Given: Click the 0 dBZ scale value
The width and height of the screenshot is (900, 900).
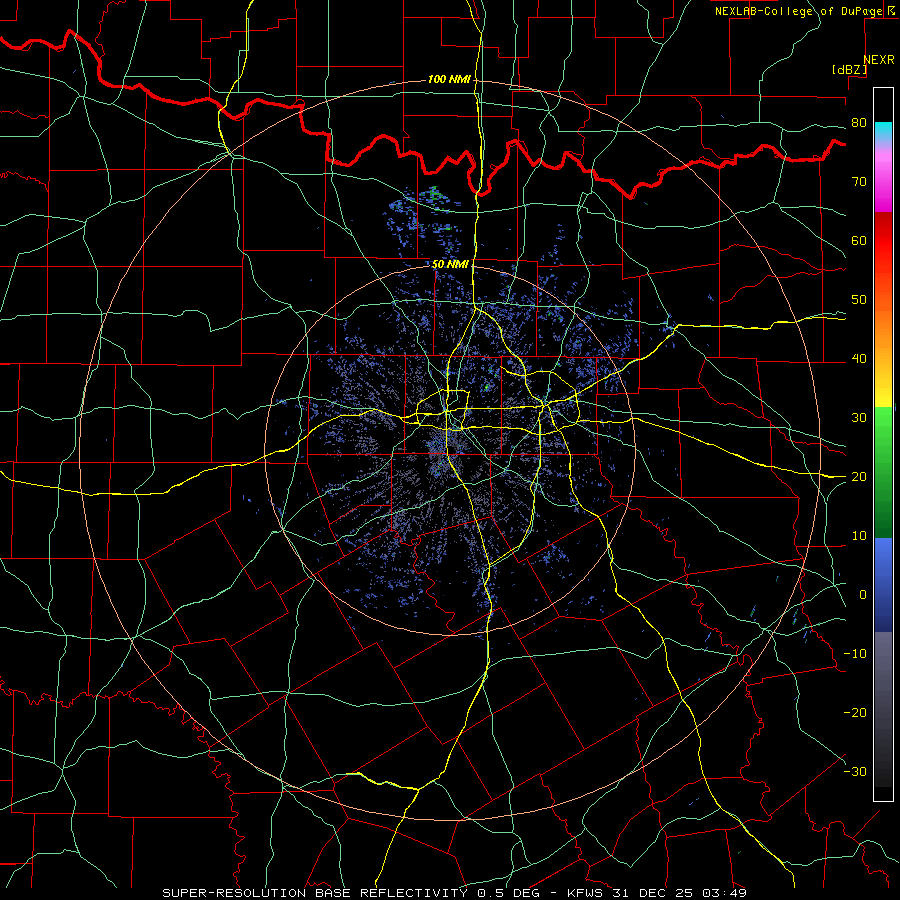Looking at the screenshot, I should click(863, 595).
